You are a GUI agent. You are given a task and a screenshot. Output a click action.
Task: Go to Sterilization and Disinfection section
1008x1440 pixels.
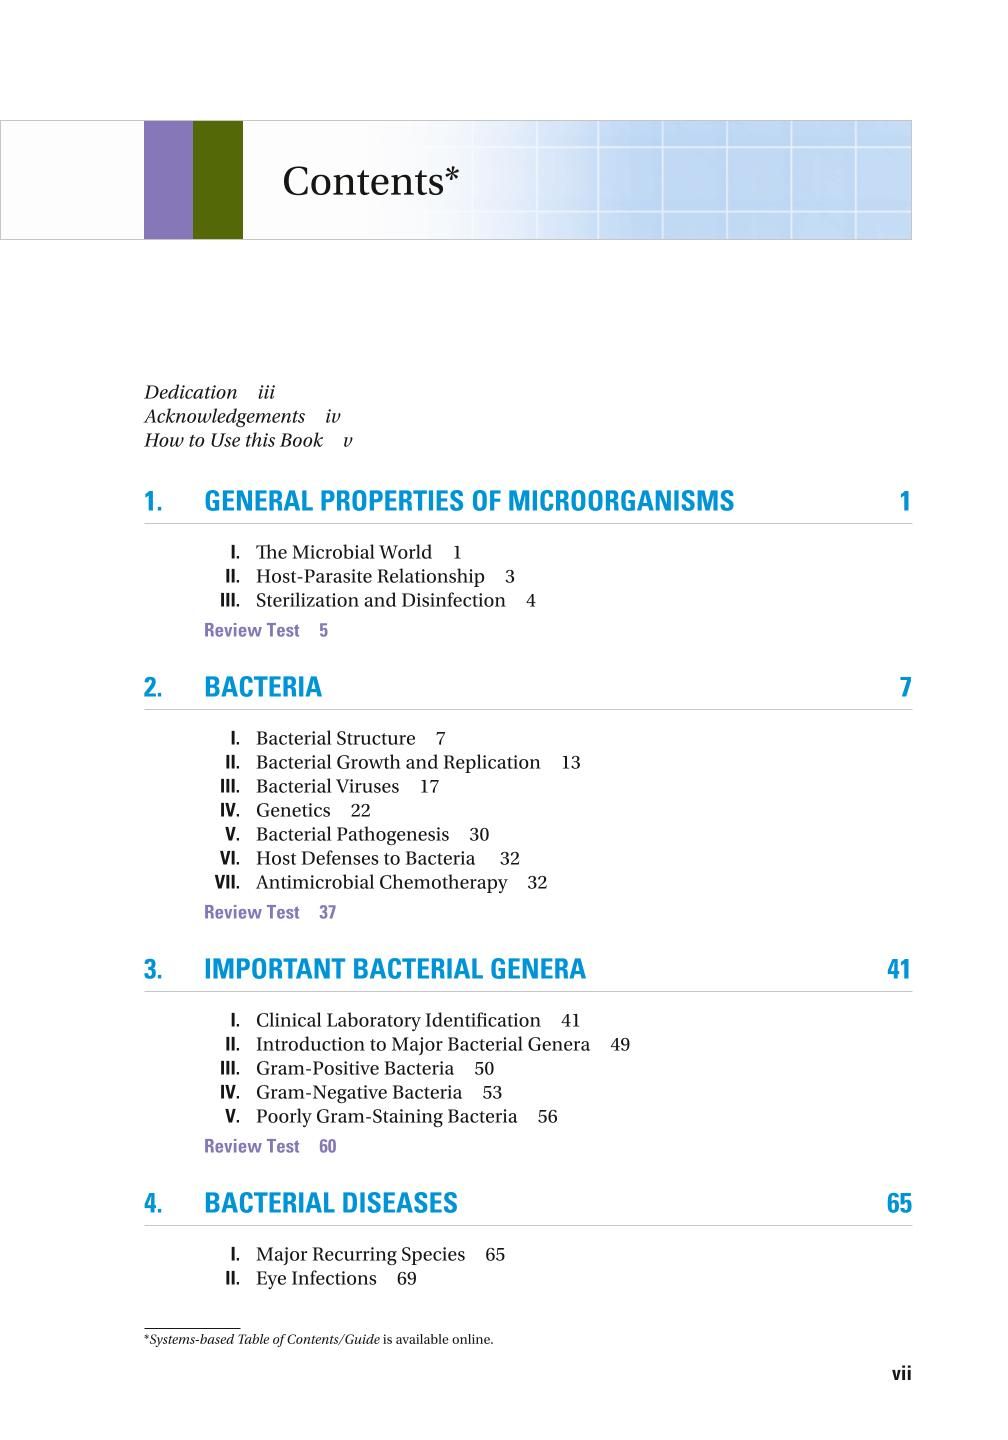click(381, 600)
